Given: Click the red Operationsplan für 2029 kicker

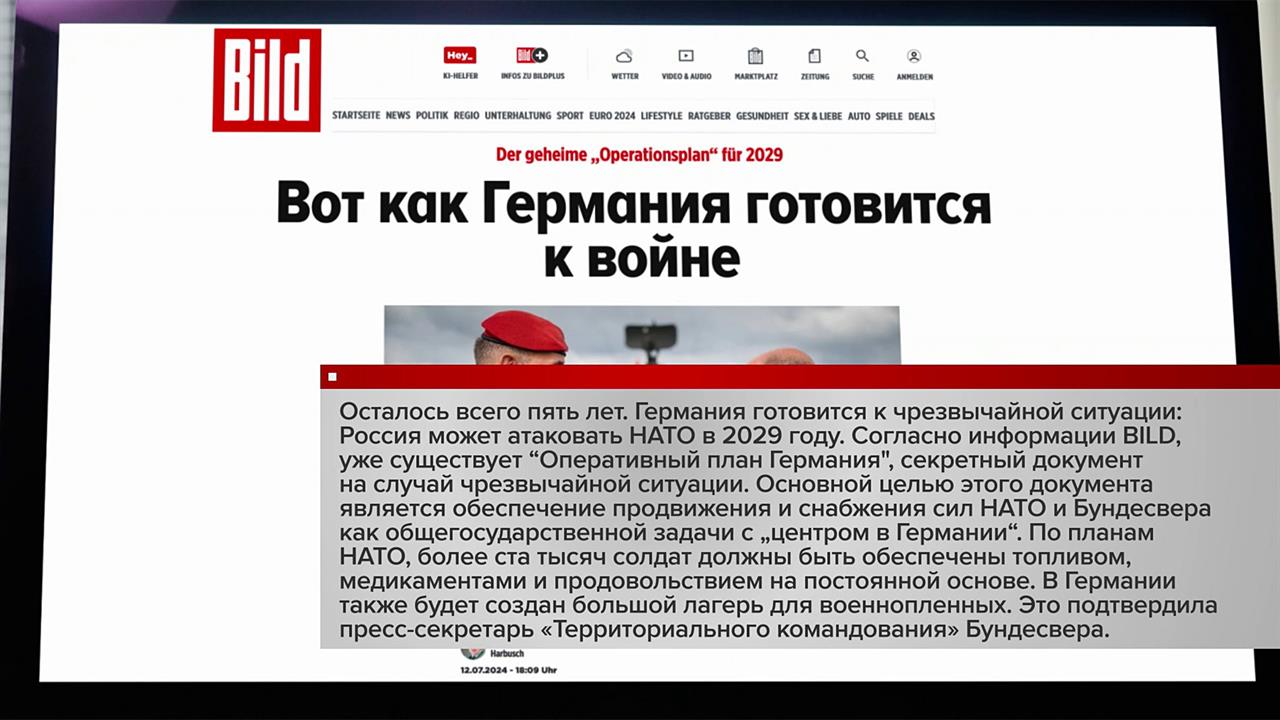Looking at the screenshot, I should pyautogui.click(x=639, y=155).
